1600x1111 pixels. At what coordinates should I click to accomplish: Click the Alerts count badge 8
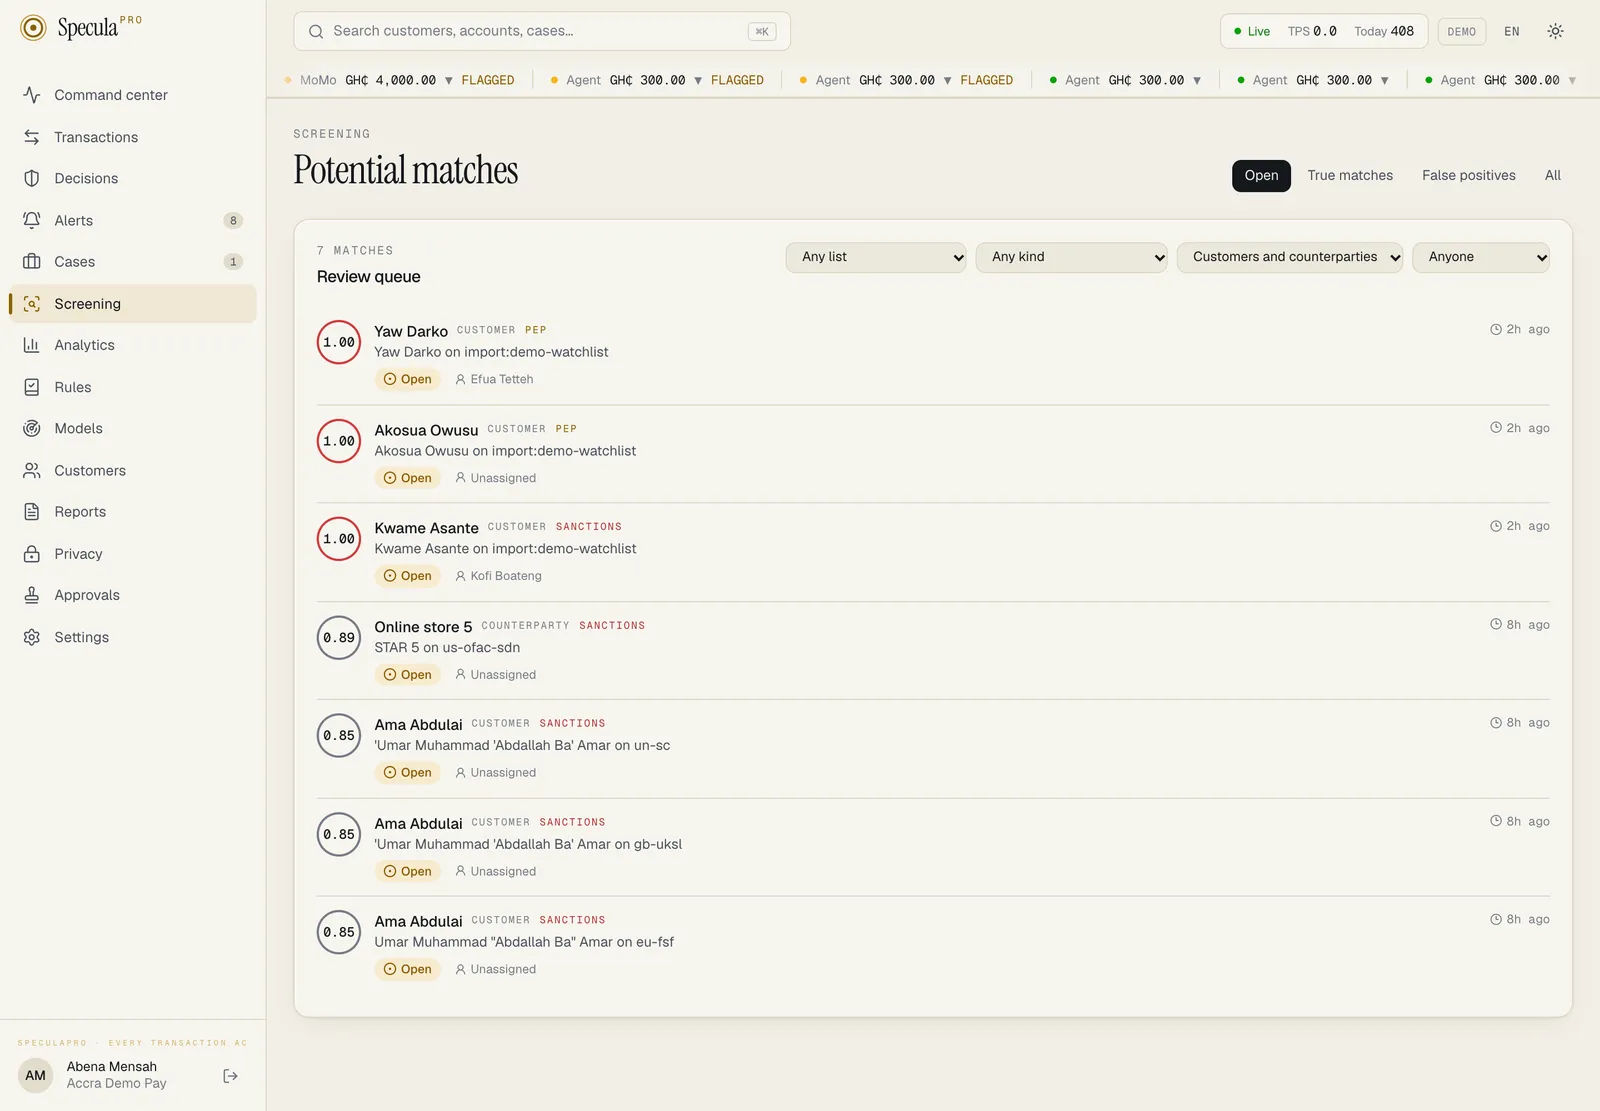click(x=233, y=220)
